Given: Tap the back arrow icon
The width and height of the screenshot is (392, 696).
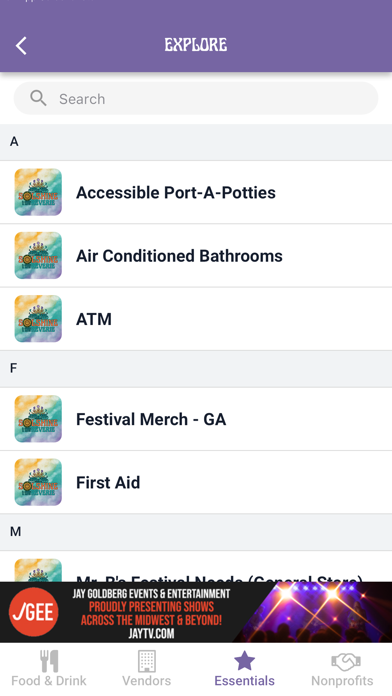Looking at the screenshot, I should click(x=21, y=45).
